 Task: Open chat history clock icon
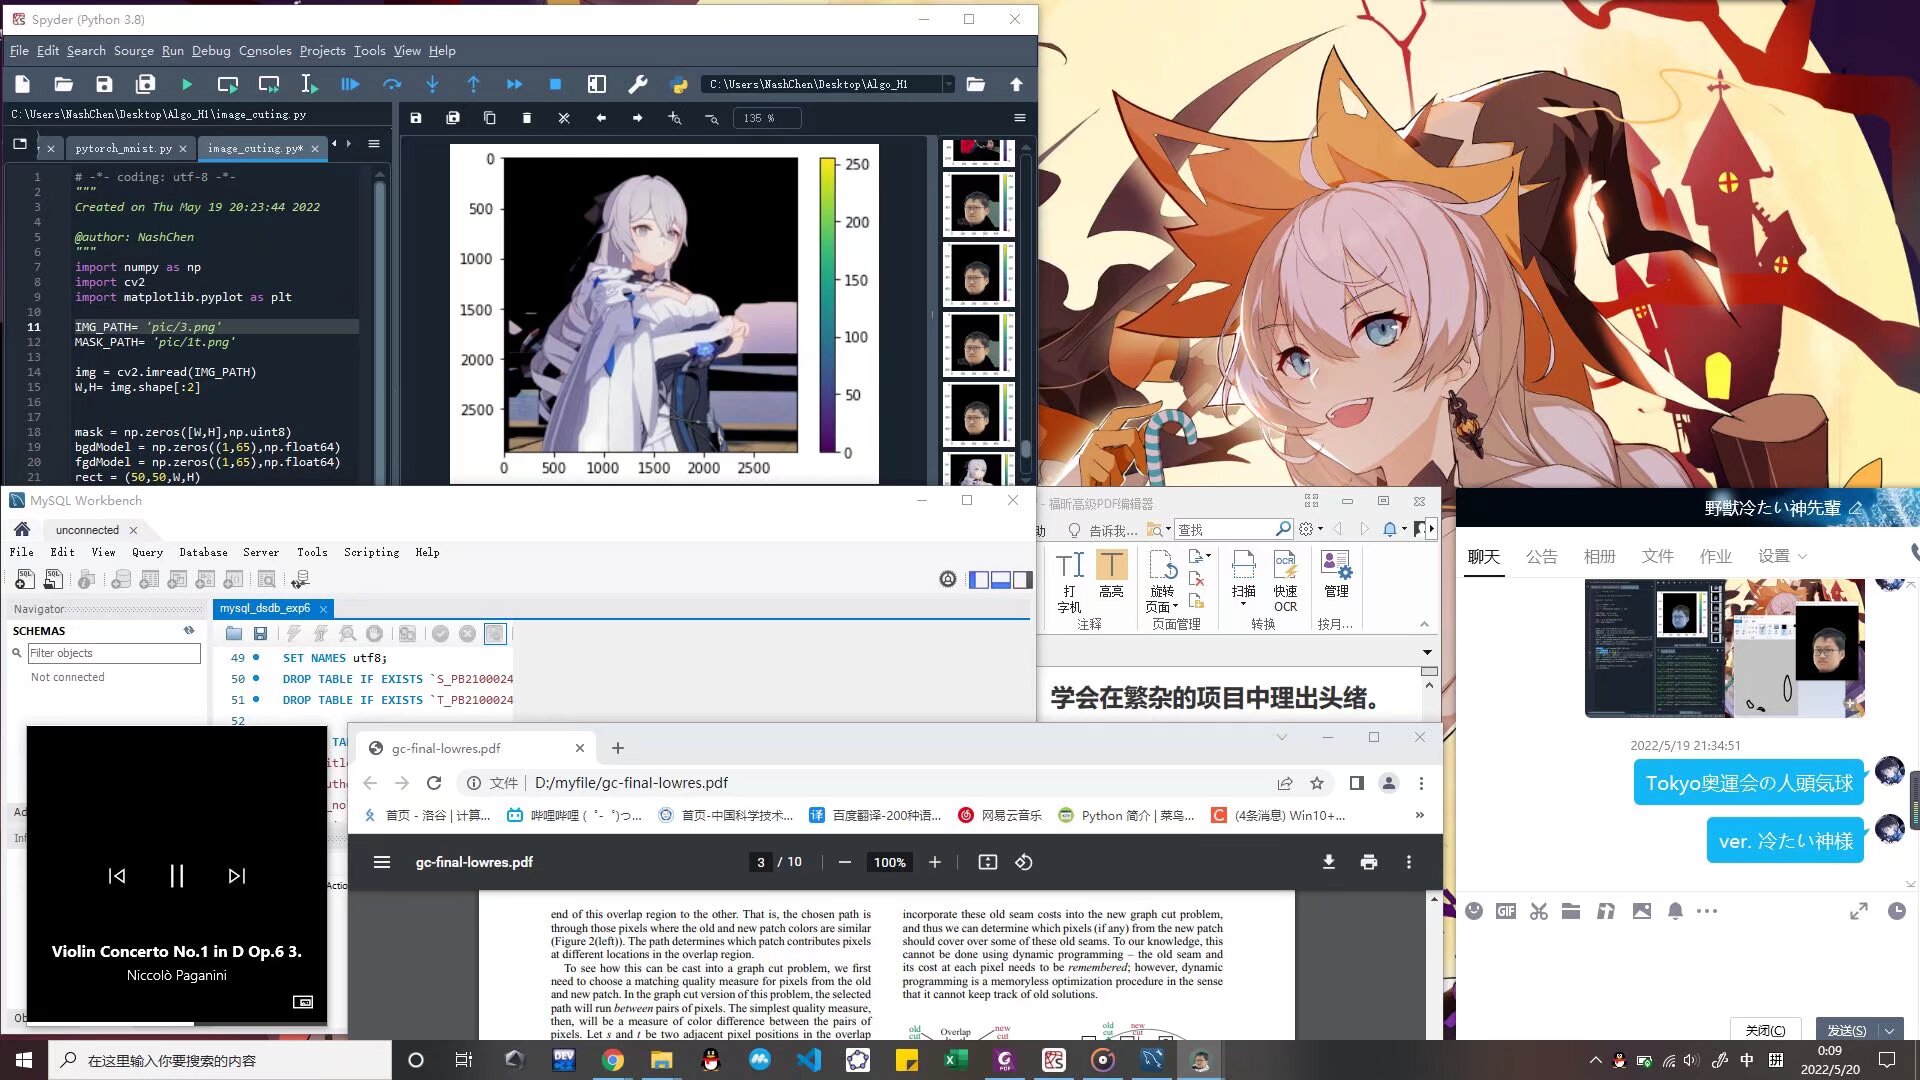1897,911
